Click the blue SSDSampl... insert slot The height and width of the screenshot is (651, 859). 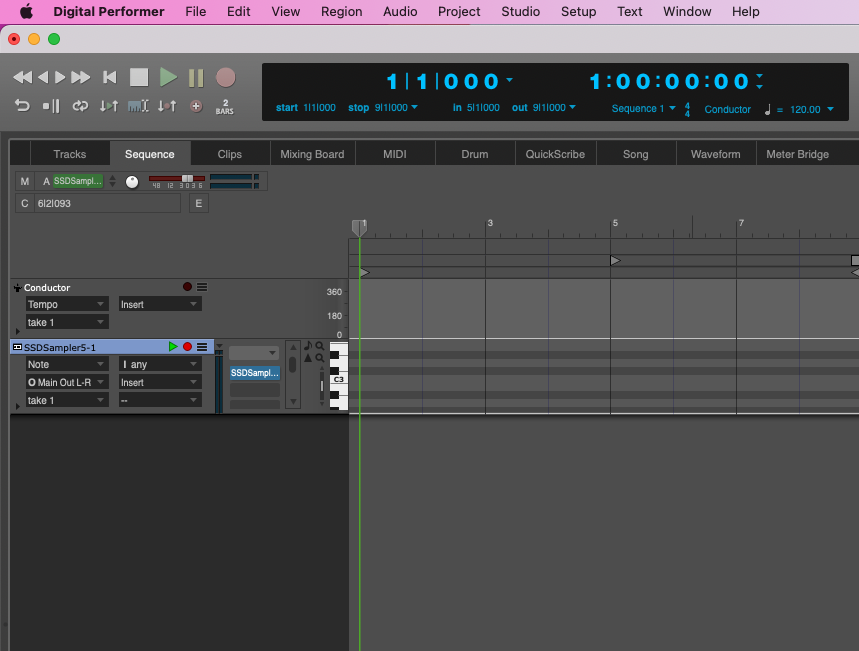click(255, 373)
